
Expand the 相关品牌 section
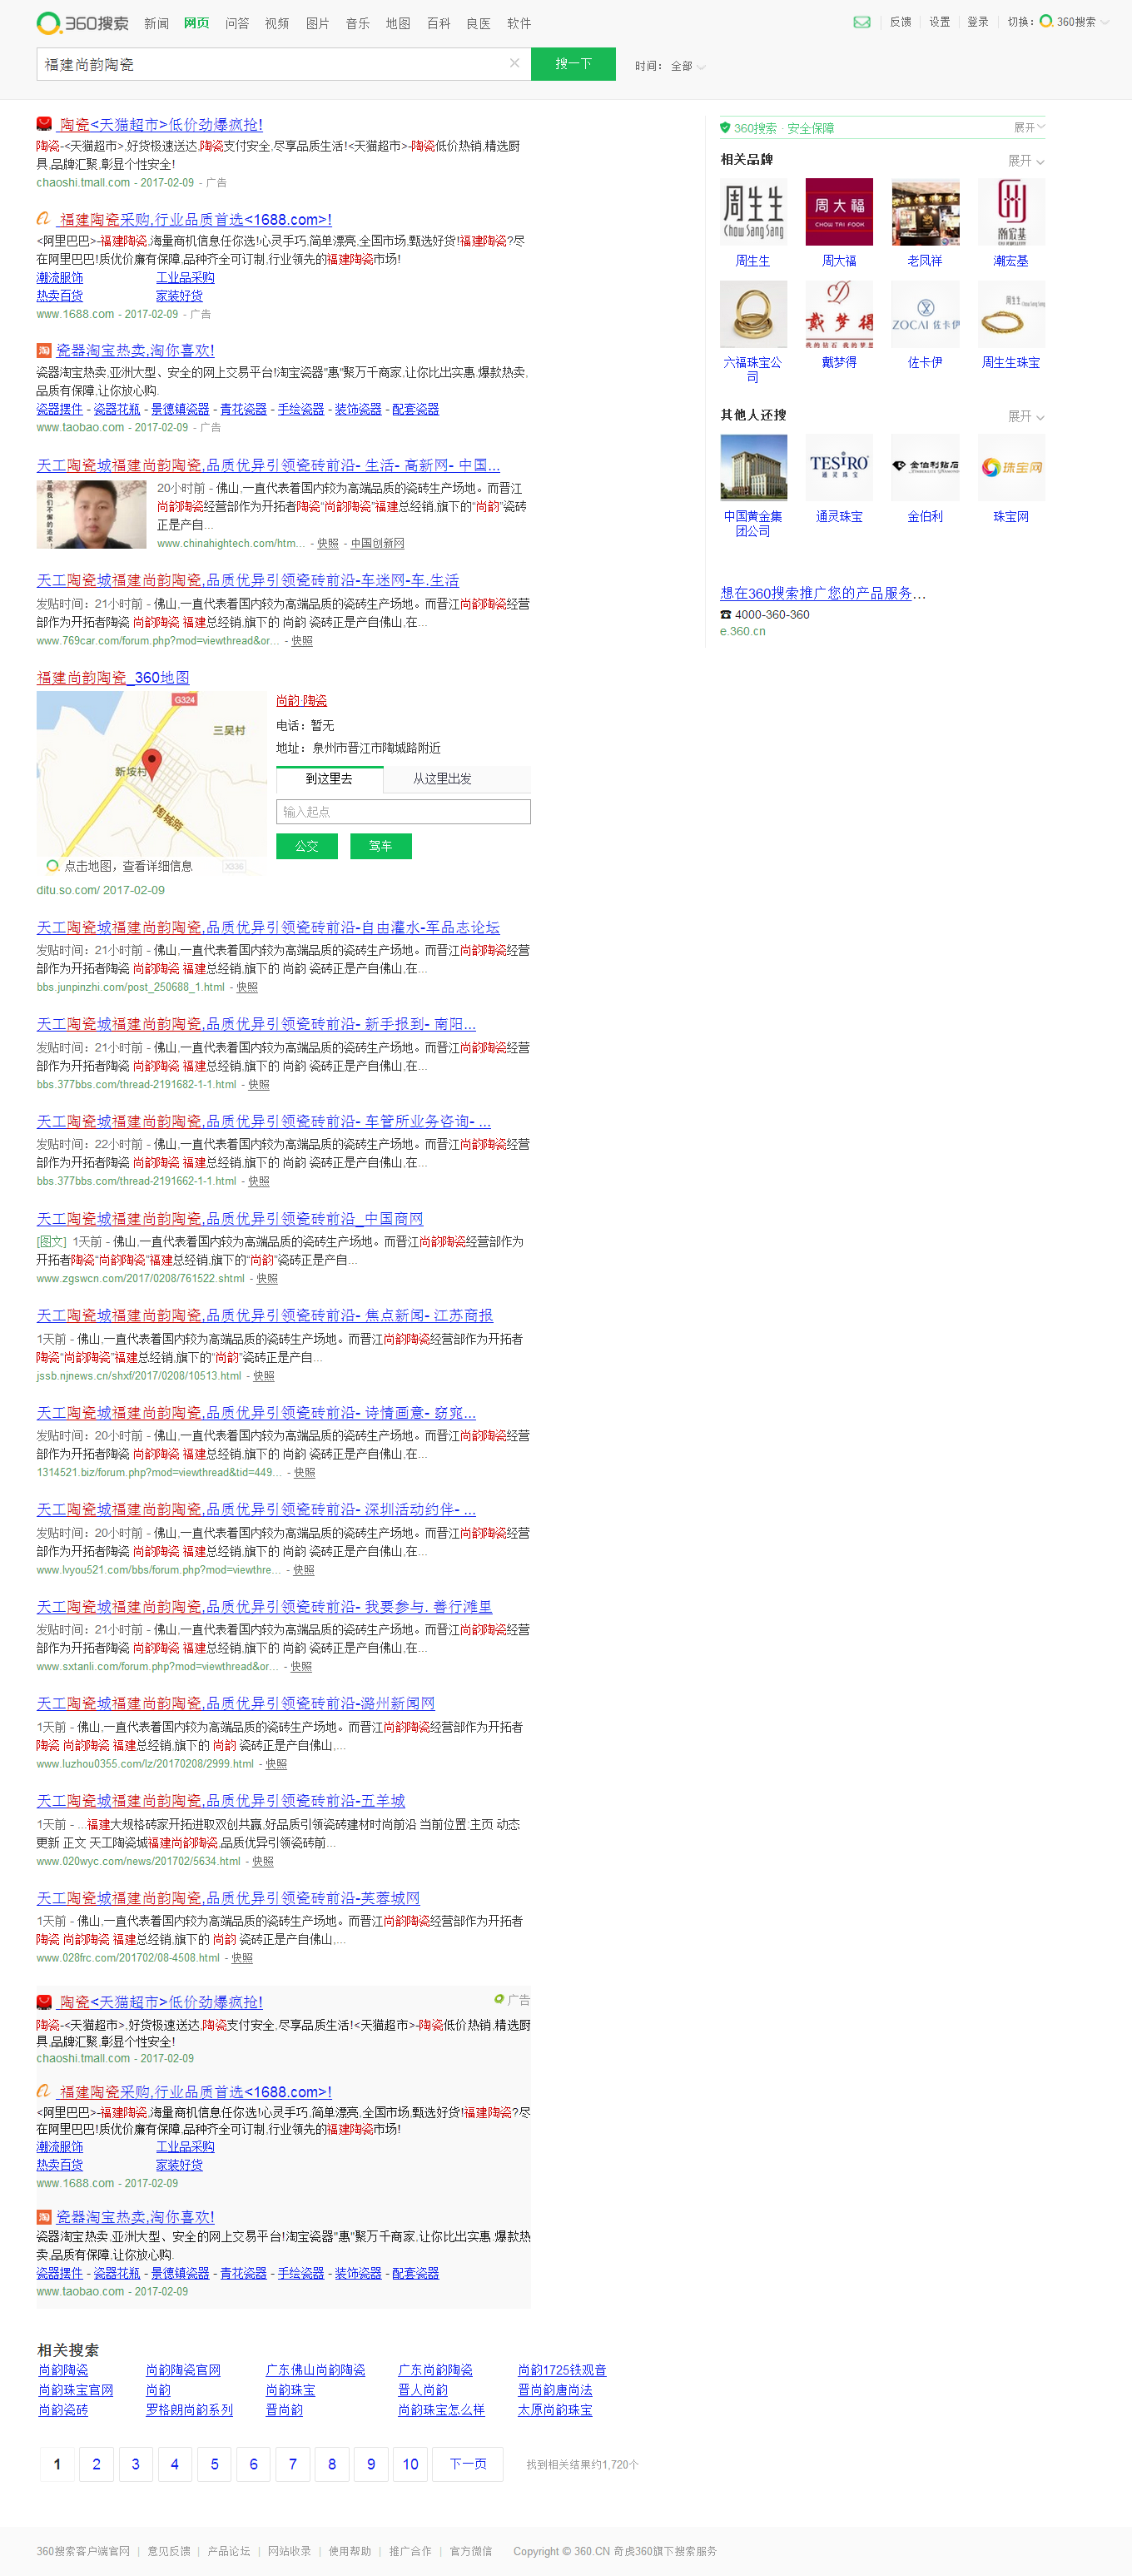1026,161
